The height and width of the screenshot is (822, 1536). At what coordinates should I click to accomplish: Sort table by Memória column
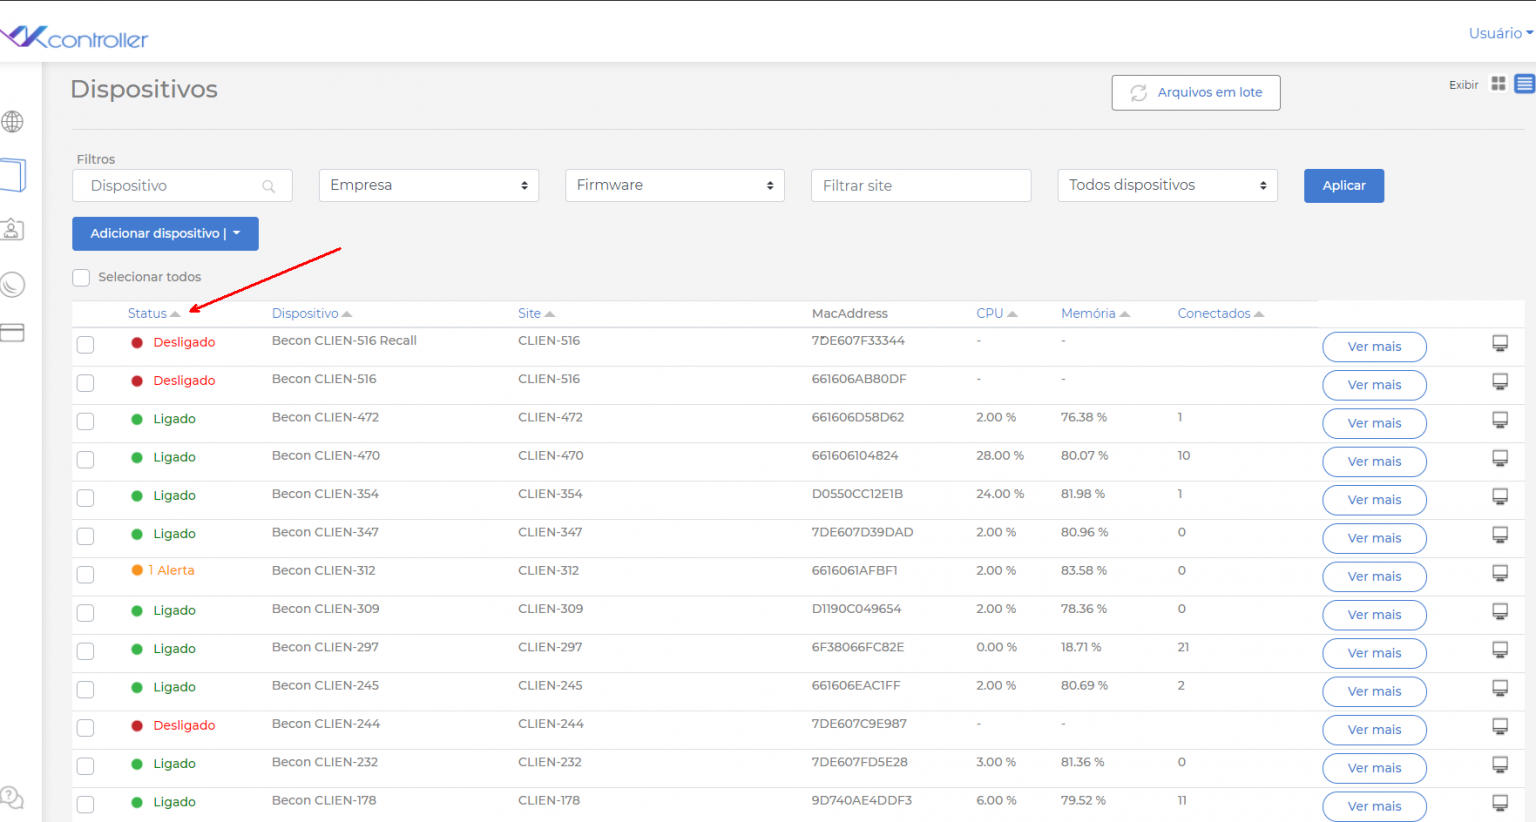tap(1095, 313)
